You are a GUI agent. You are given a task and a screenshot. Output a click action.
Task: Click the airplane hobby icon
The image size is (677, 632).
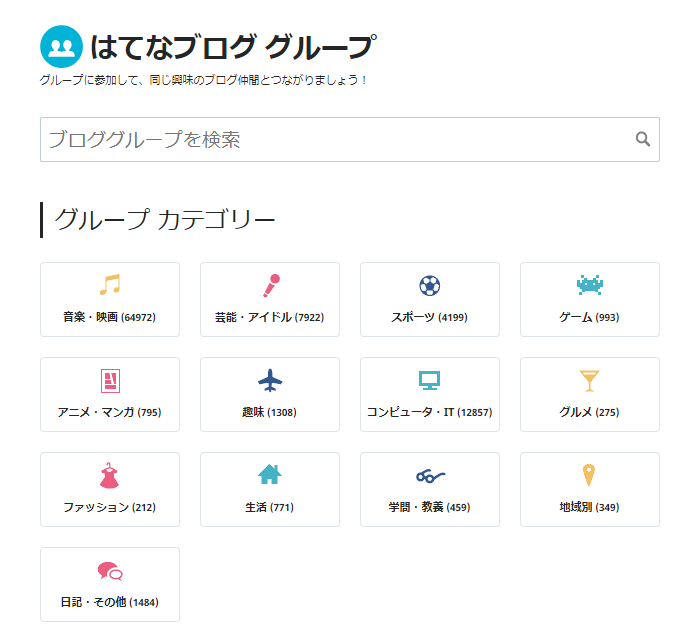[270, 380]
